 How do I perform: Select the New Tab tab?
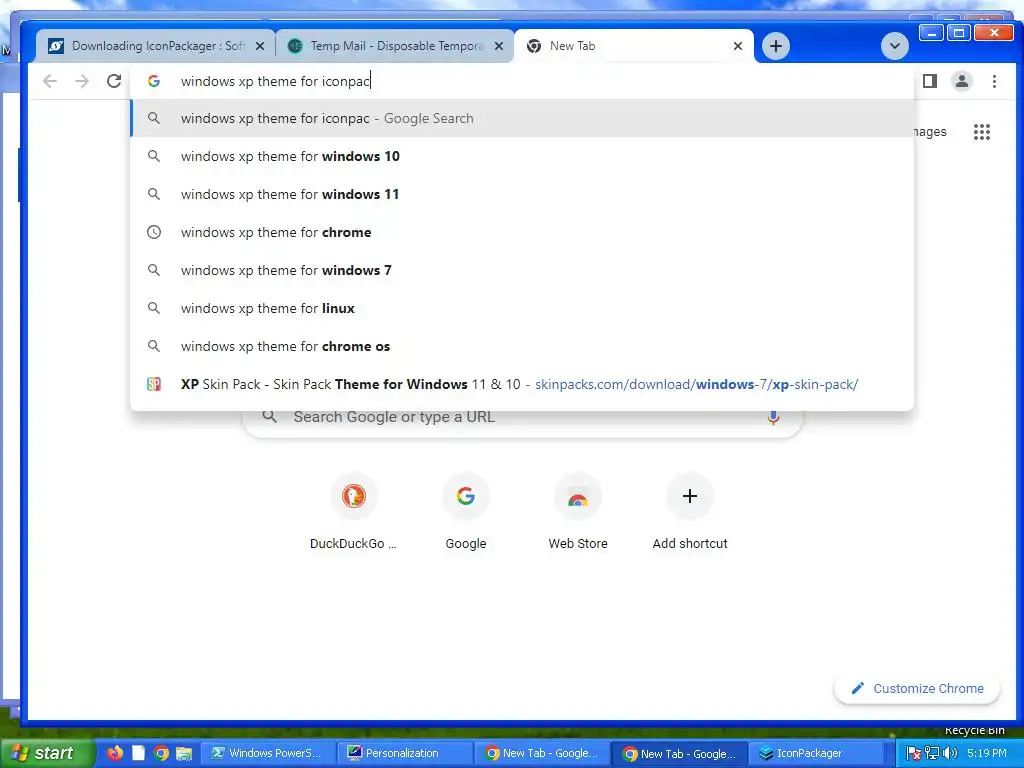[633, 46]
